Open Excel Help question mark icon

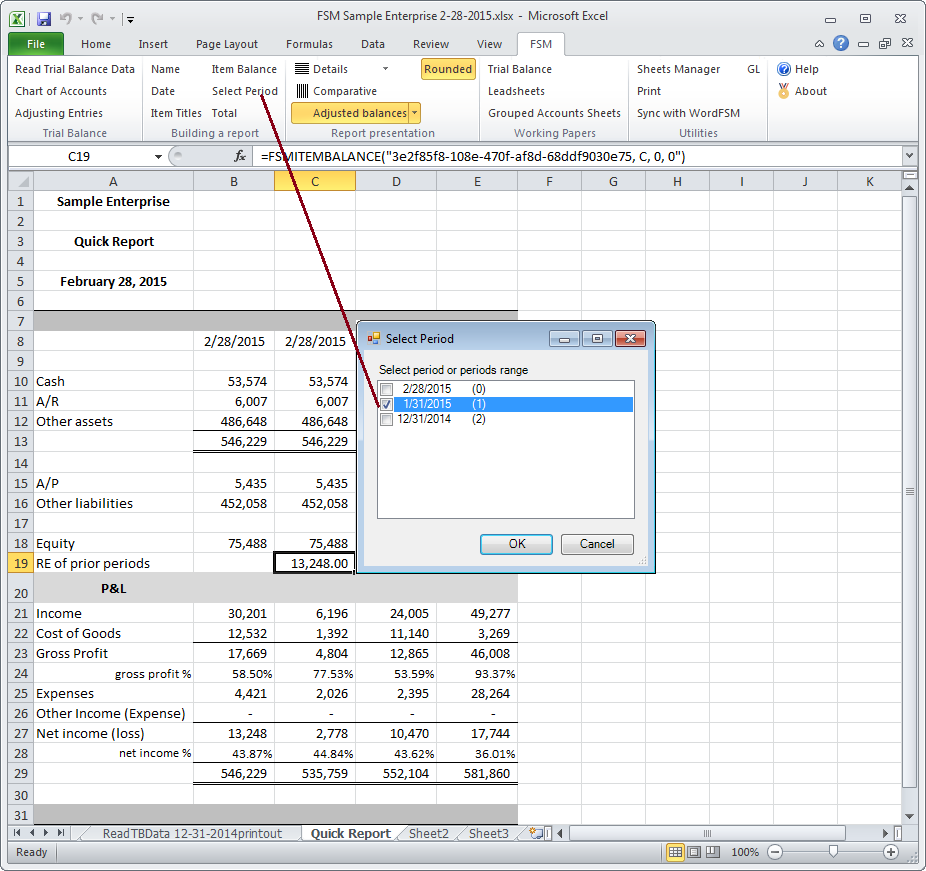pos(841,44)
